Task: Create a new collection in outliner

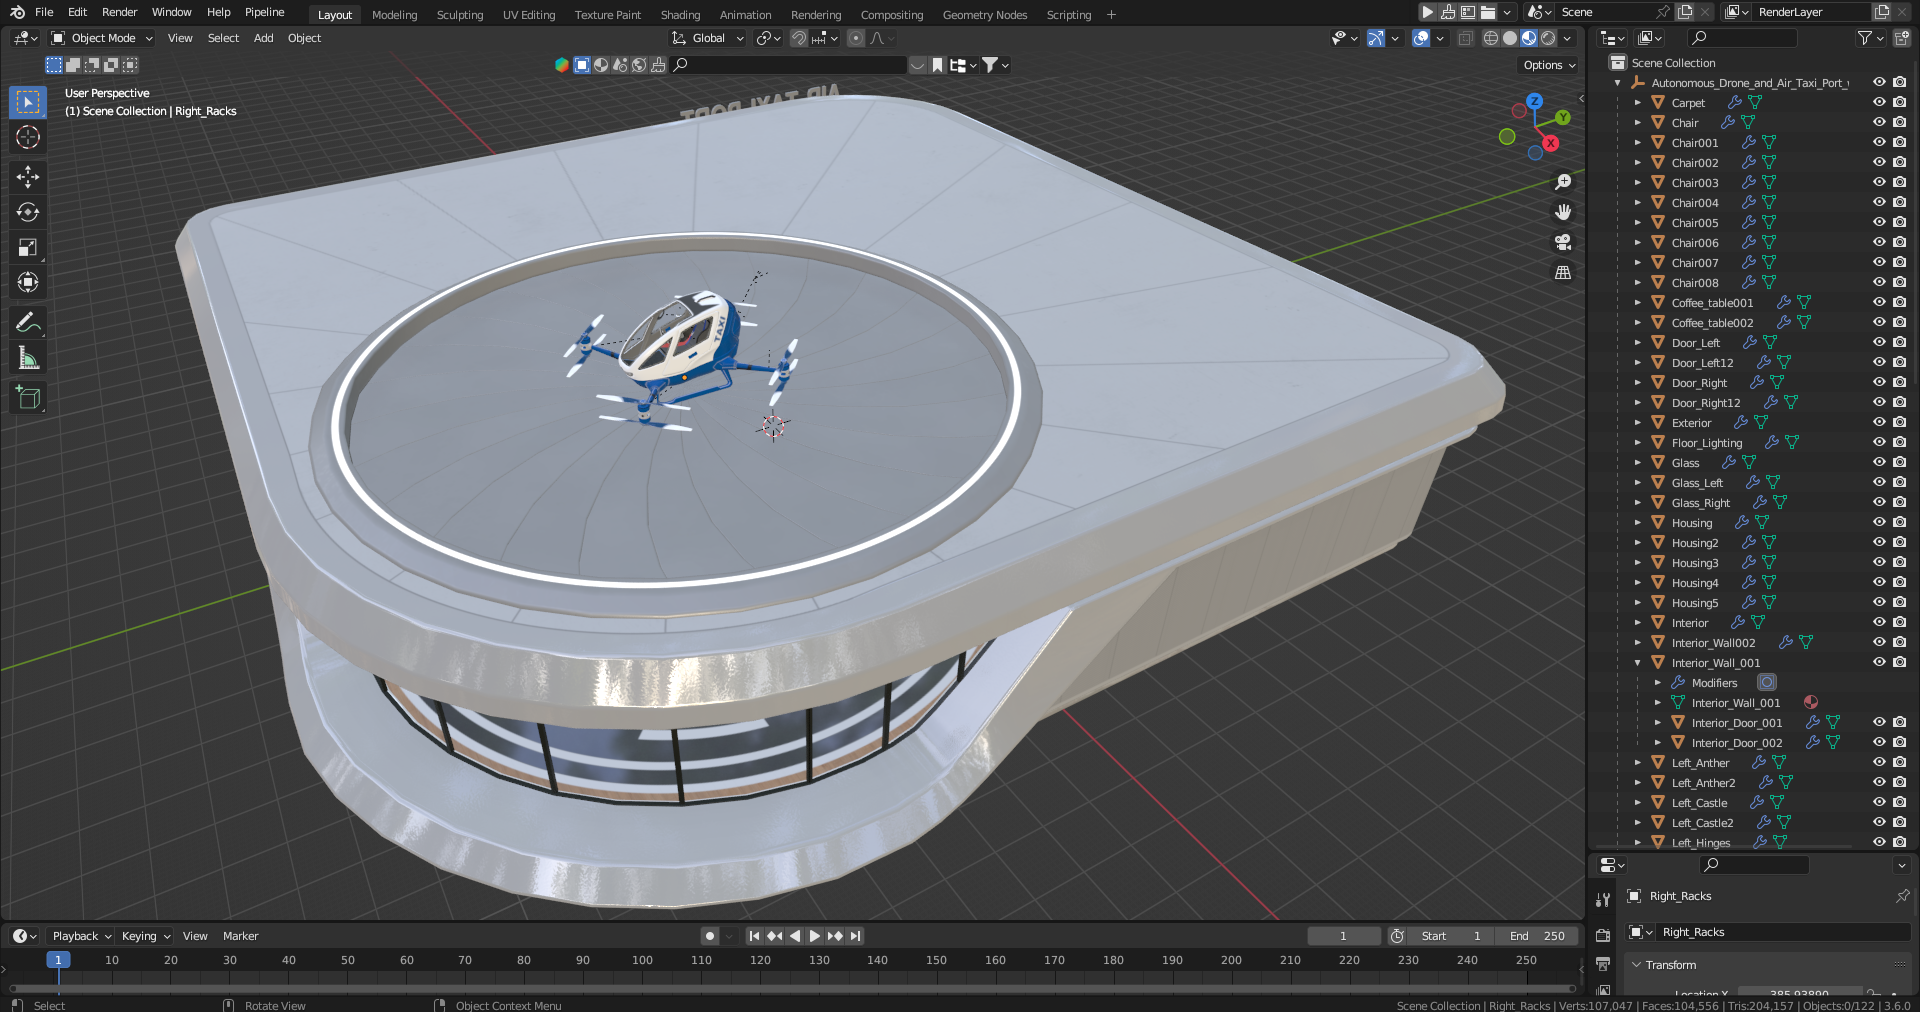Action: click(x=1902, y=38)
